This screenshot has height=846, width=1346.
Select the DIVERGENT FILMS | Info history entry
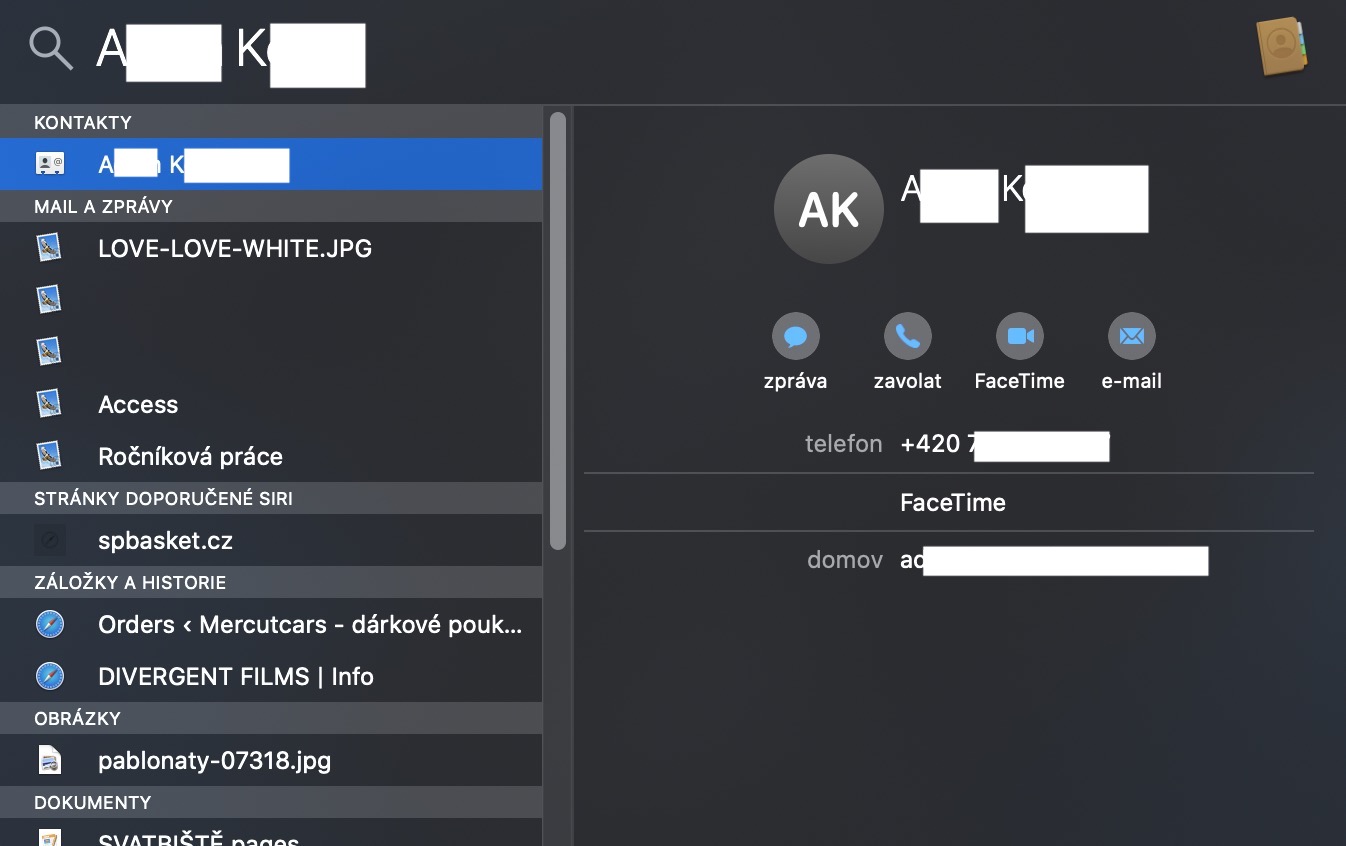pyautogui.click(x=236, y=676)
